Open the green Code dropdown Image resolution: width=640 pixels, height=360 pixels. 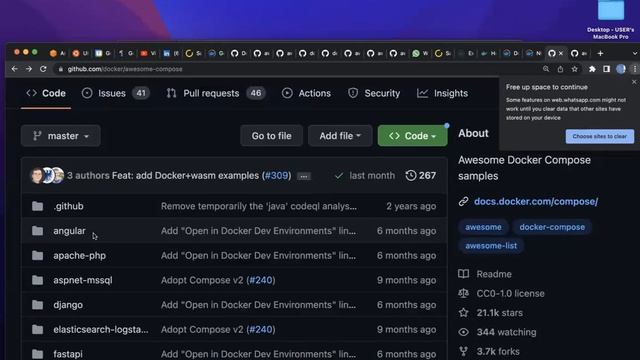pyautogui.click(x=412, y=136)
